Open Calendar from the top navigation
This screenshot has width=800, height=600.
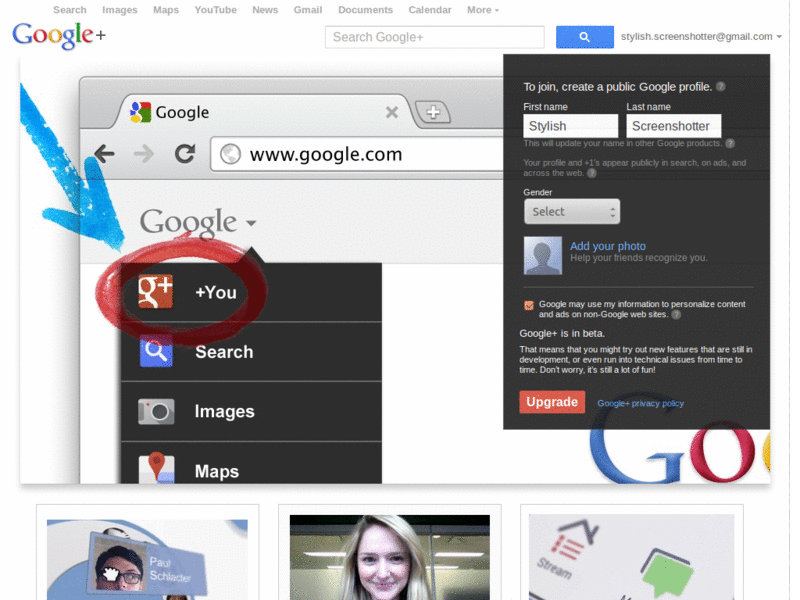429,9
